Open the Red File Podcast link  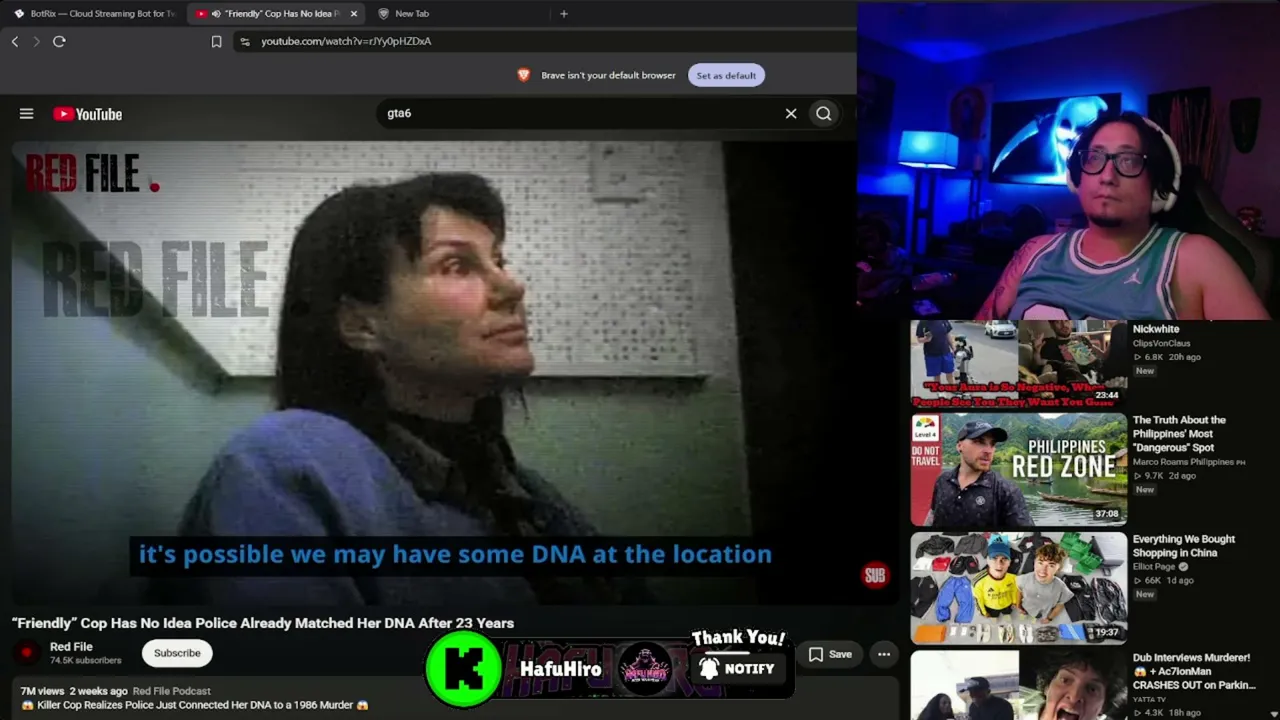172,691
